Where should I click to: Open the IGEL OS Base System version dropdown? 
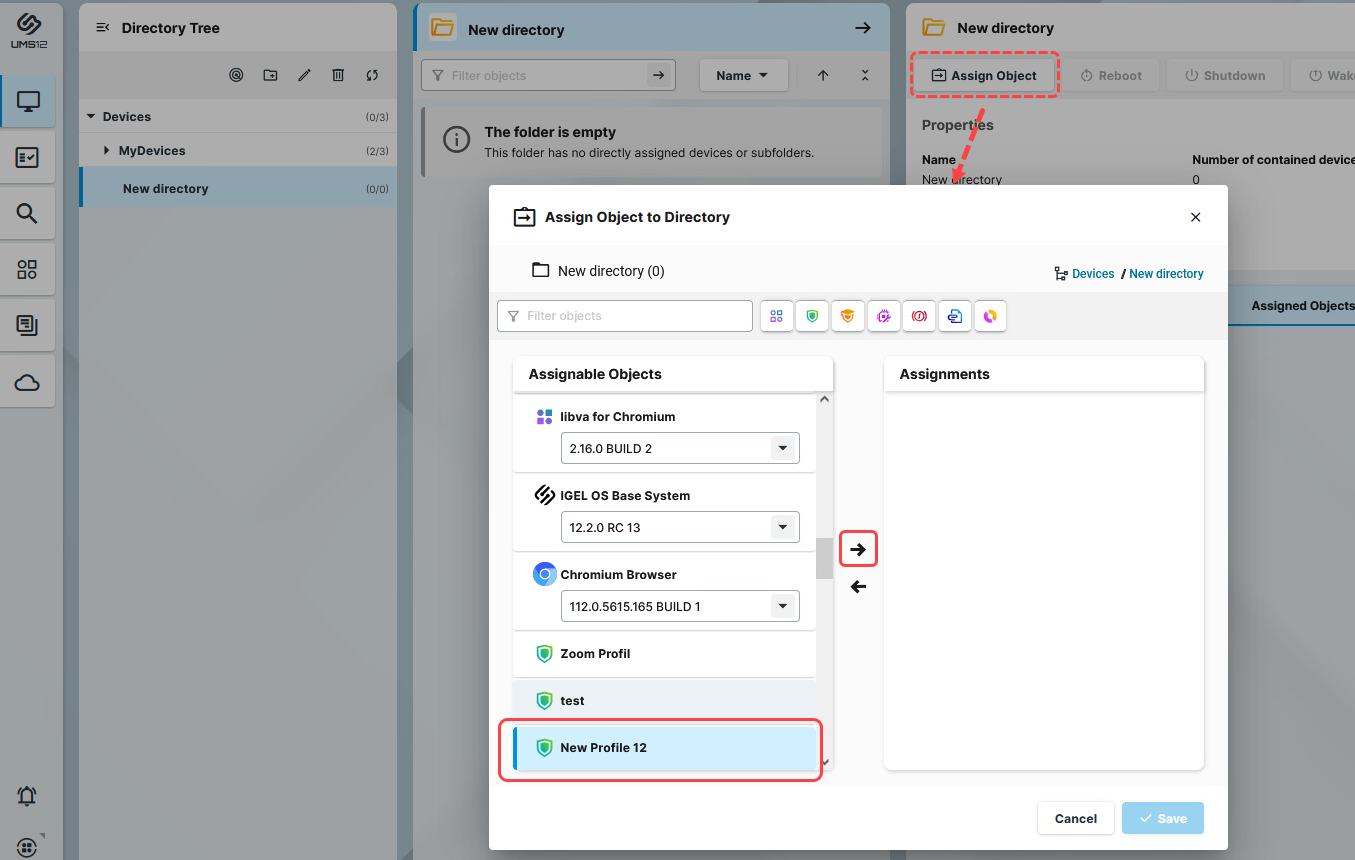[x=782, y=527]
